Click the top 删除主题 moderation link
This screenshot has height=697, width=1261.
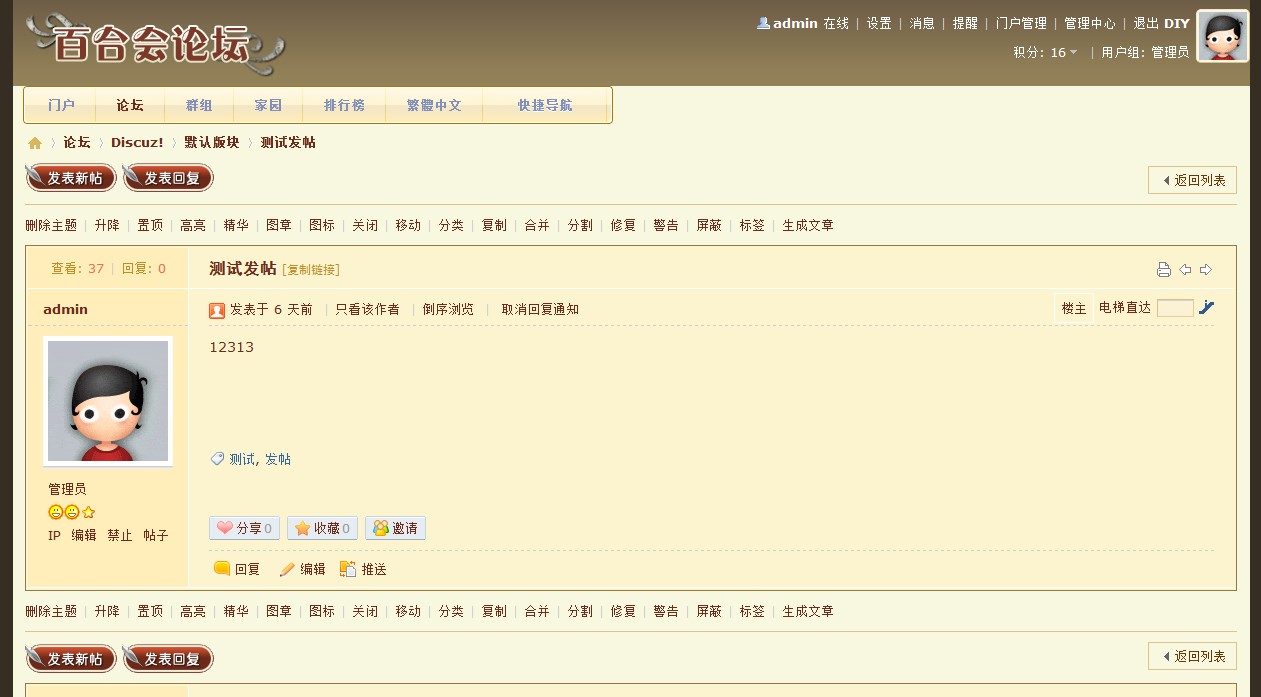[51, 226]
